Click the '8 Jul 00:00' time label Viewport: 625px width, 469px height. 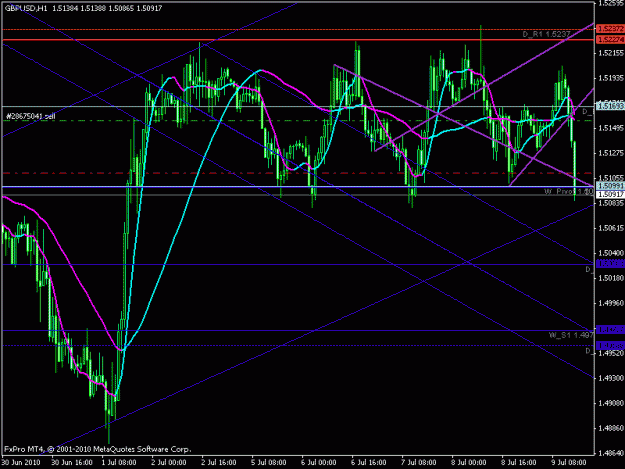(469, 462)
